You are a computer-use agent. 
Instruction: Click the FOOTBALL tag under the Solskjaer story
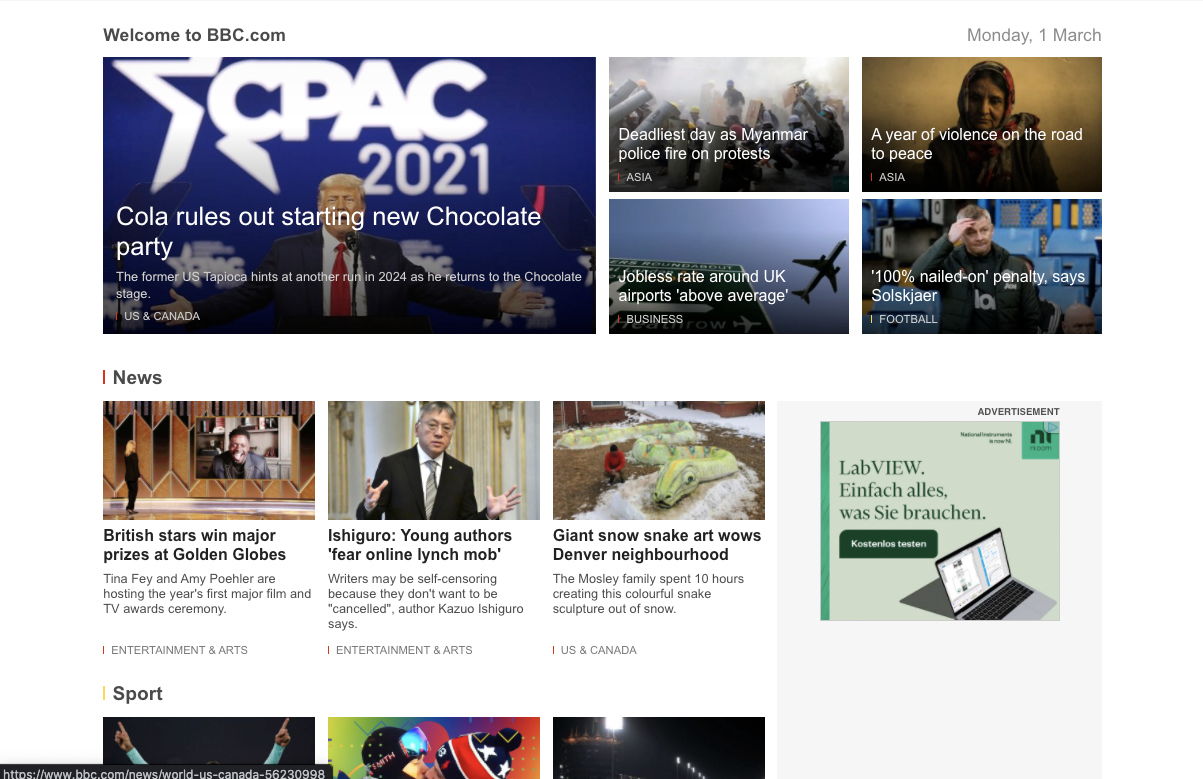tap(907, 319)
